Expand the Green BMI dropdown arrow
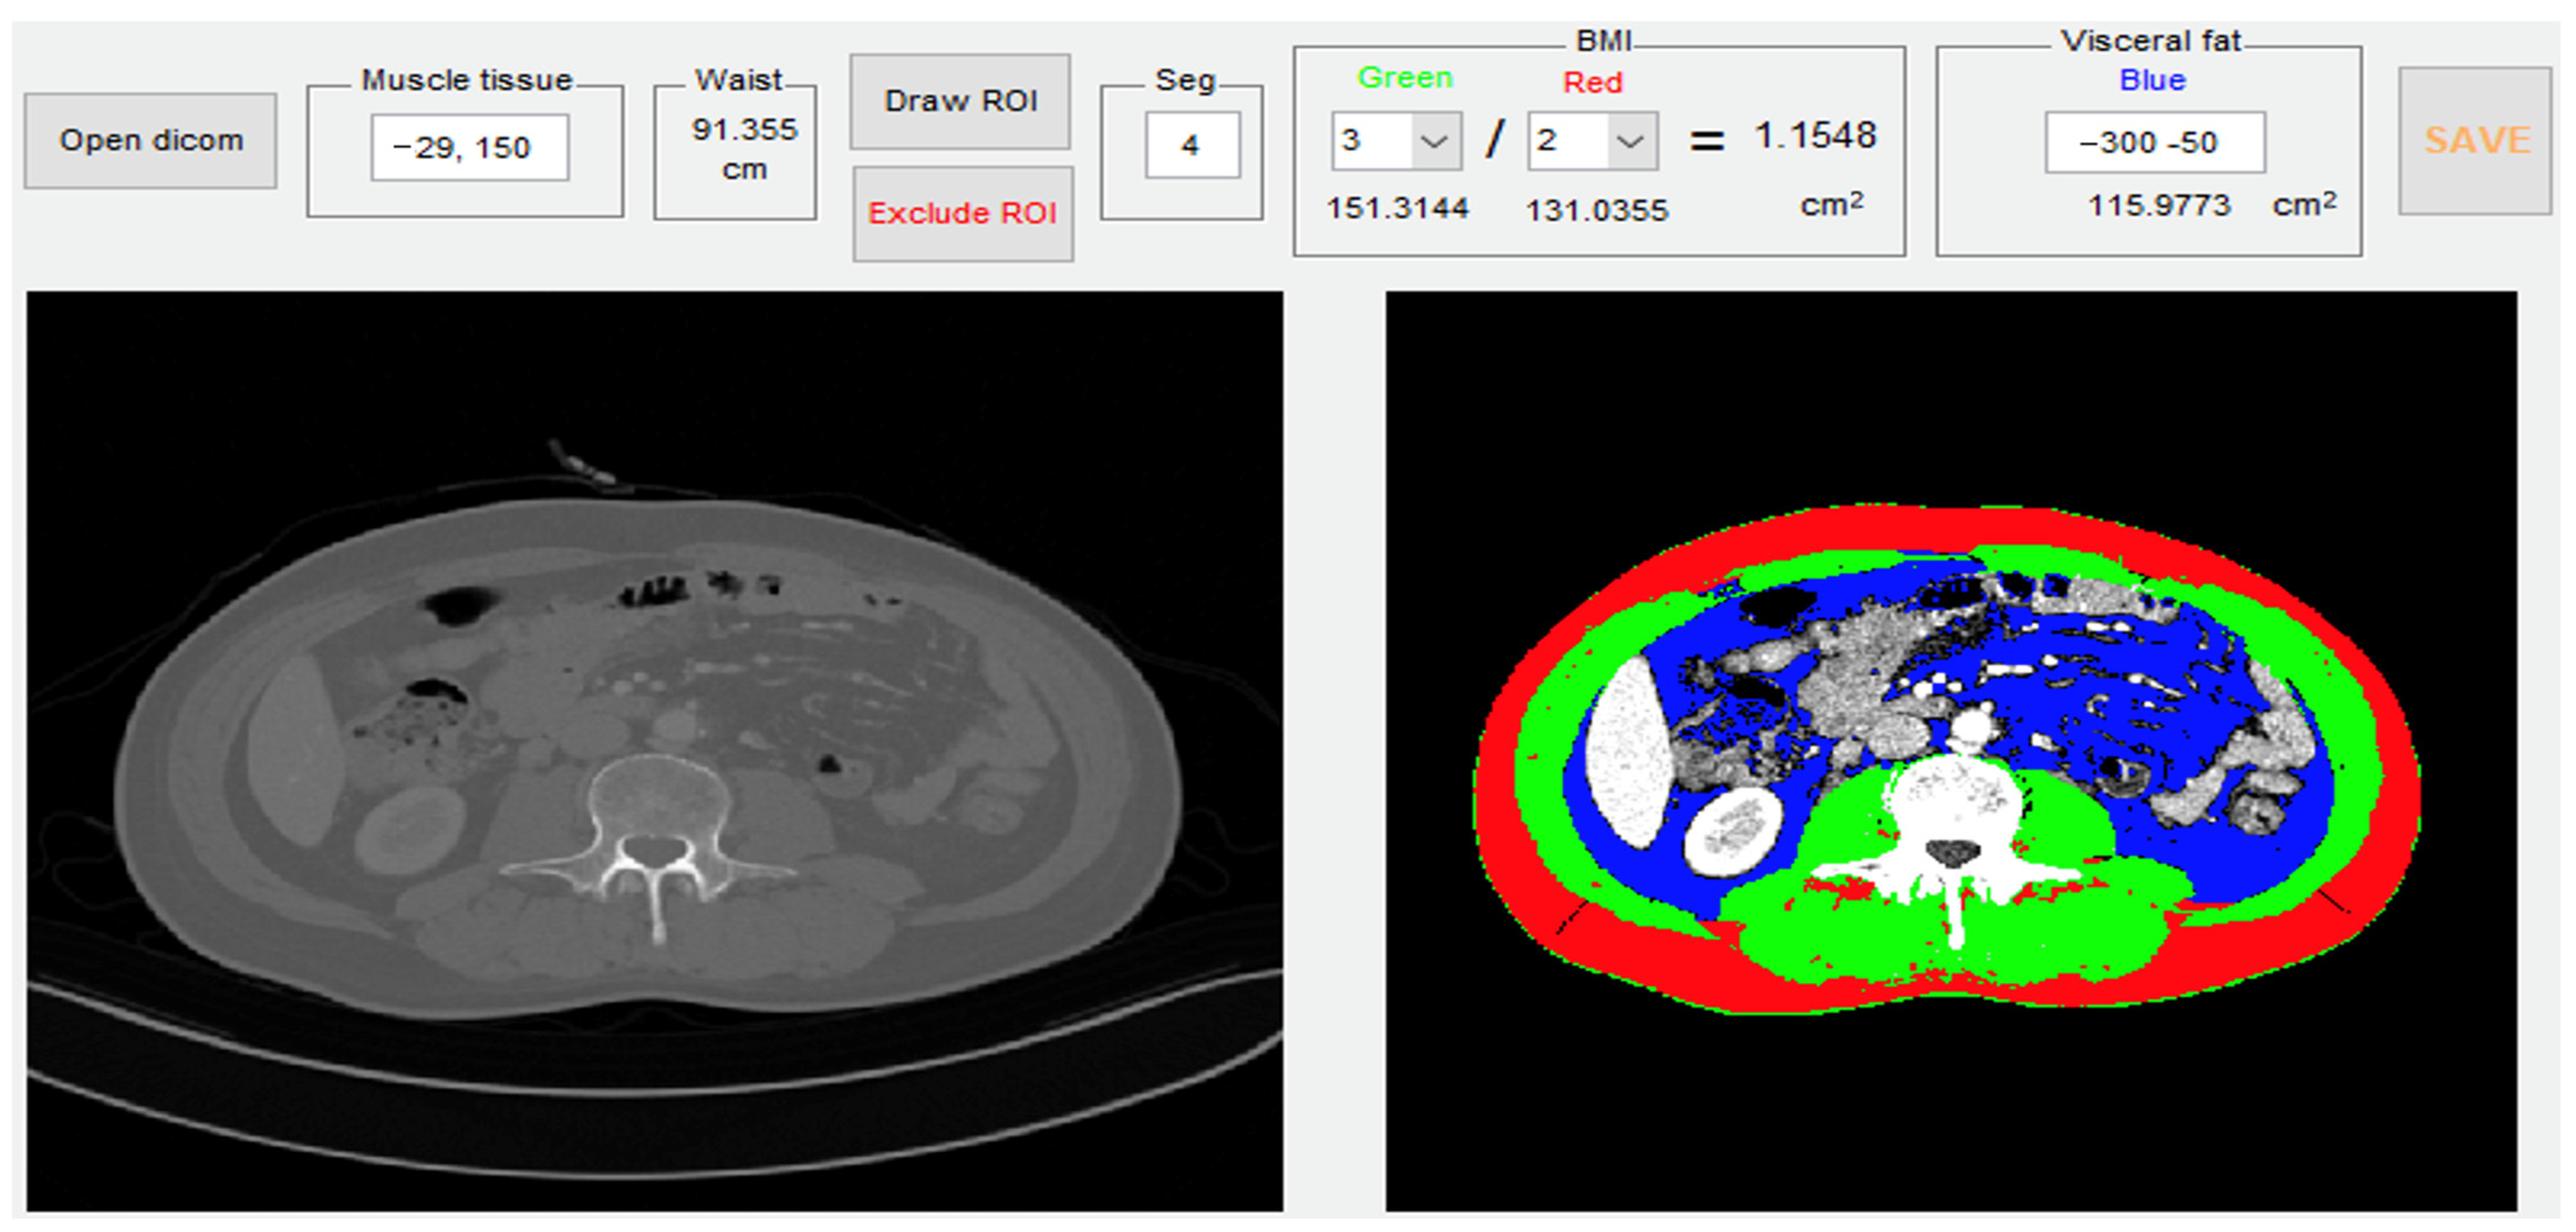Screen dimensions: 2576x1232 pyautogui.click(x=1435, y=141)
